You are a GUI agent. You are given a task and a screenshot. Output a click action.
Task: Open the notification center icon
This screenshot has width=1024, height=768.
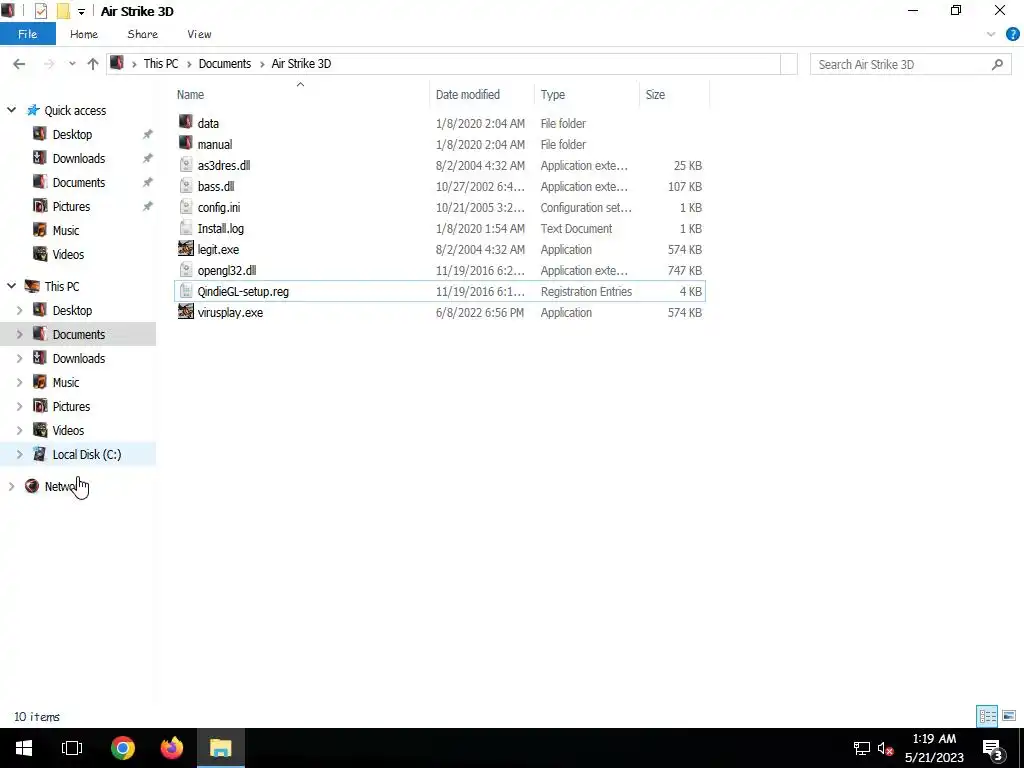tap(992, 748)
